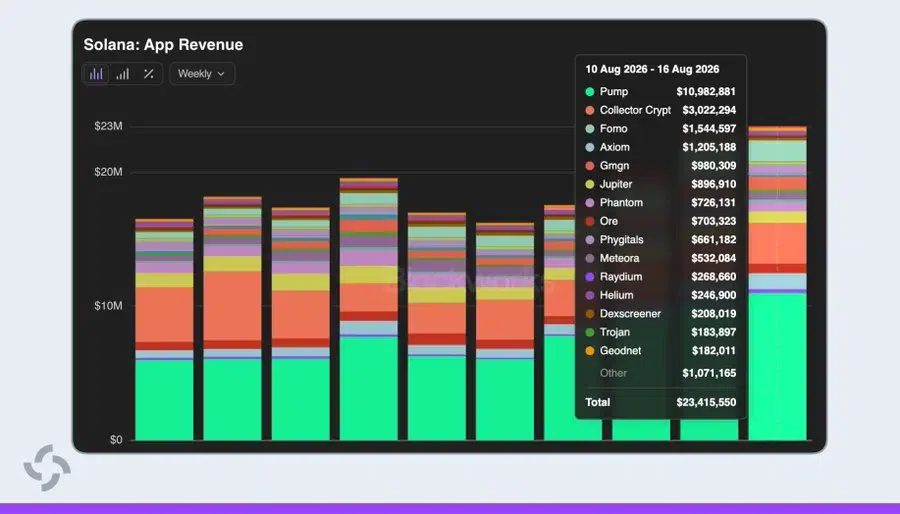Click the gray circular logo below the chart
The image size is (900, 514).
pyautogui.click(x=47, y=468)
